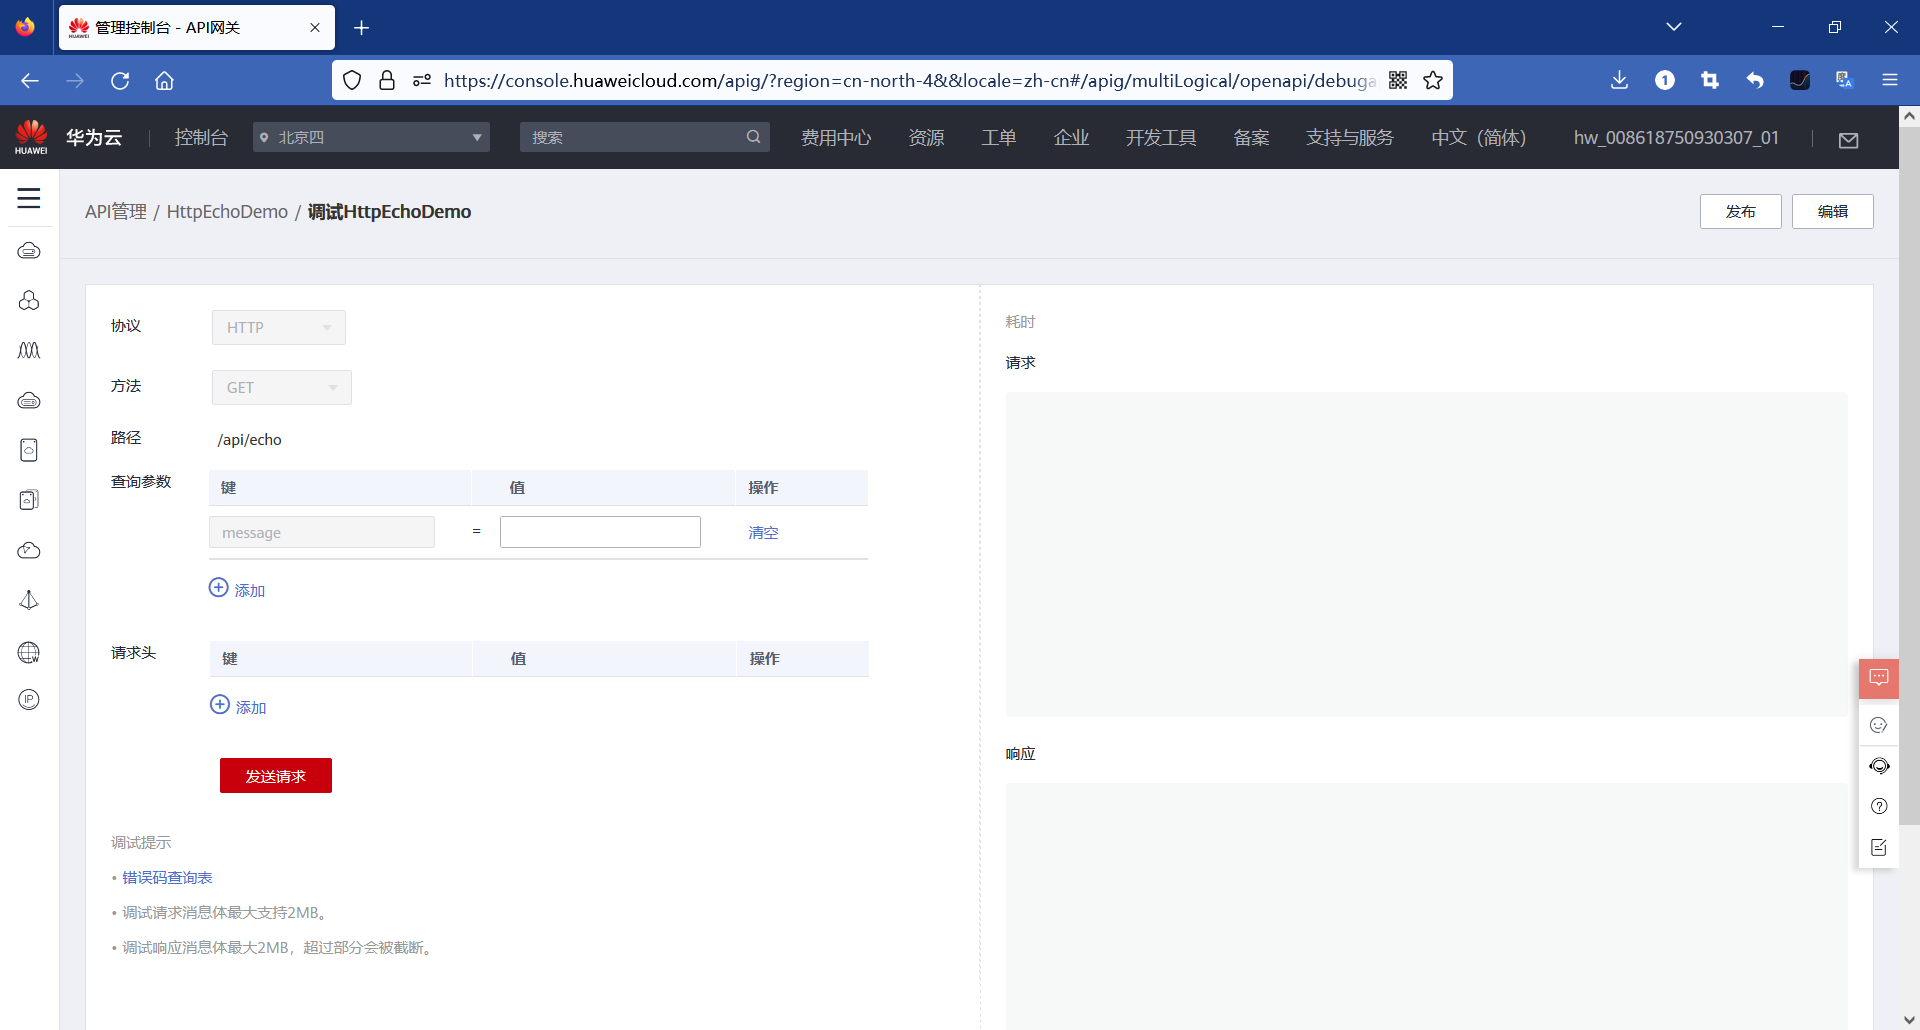The width and height of the screenshot is (1920, 1030).
Task: Open the red feedback chat icon
Action: click(1879, 678)
